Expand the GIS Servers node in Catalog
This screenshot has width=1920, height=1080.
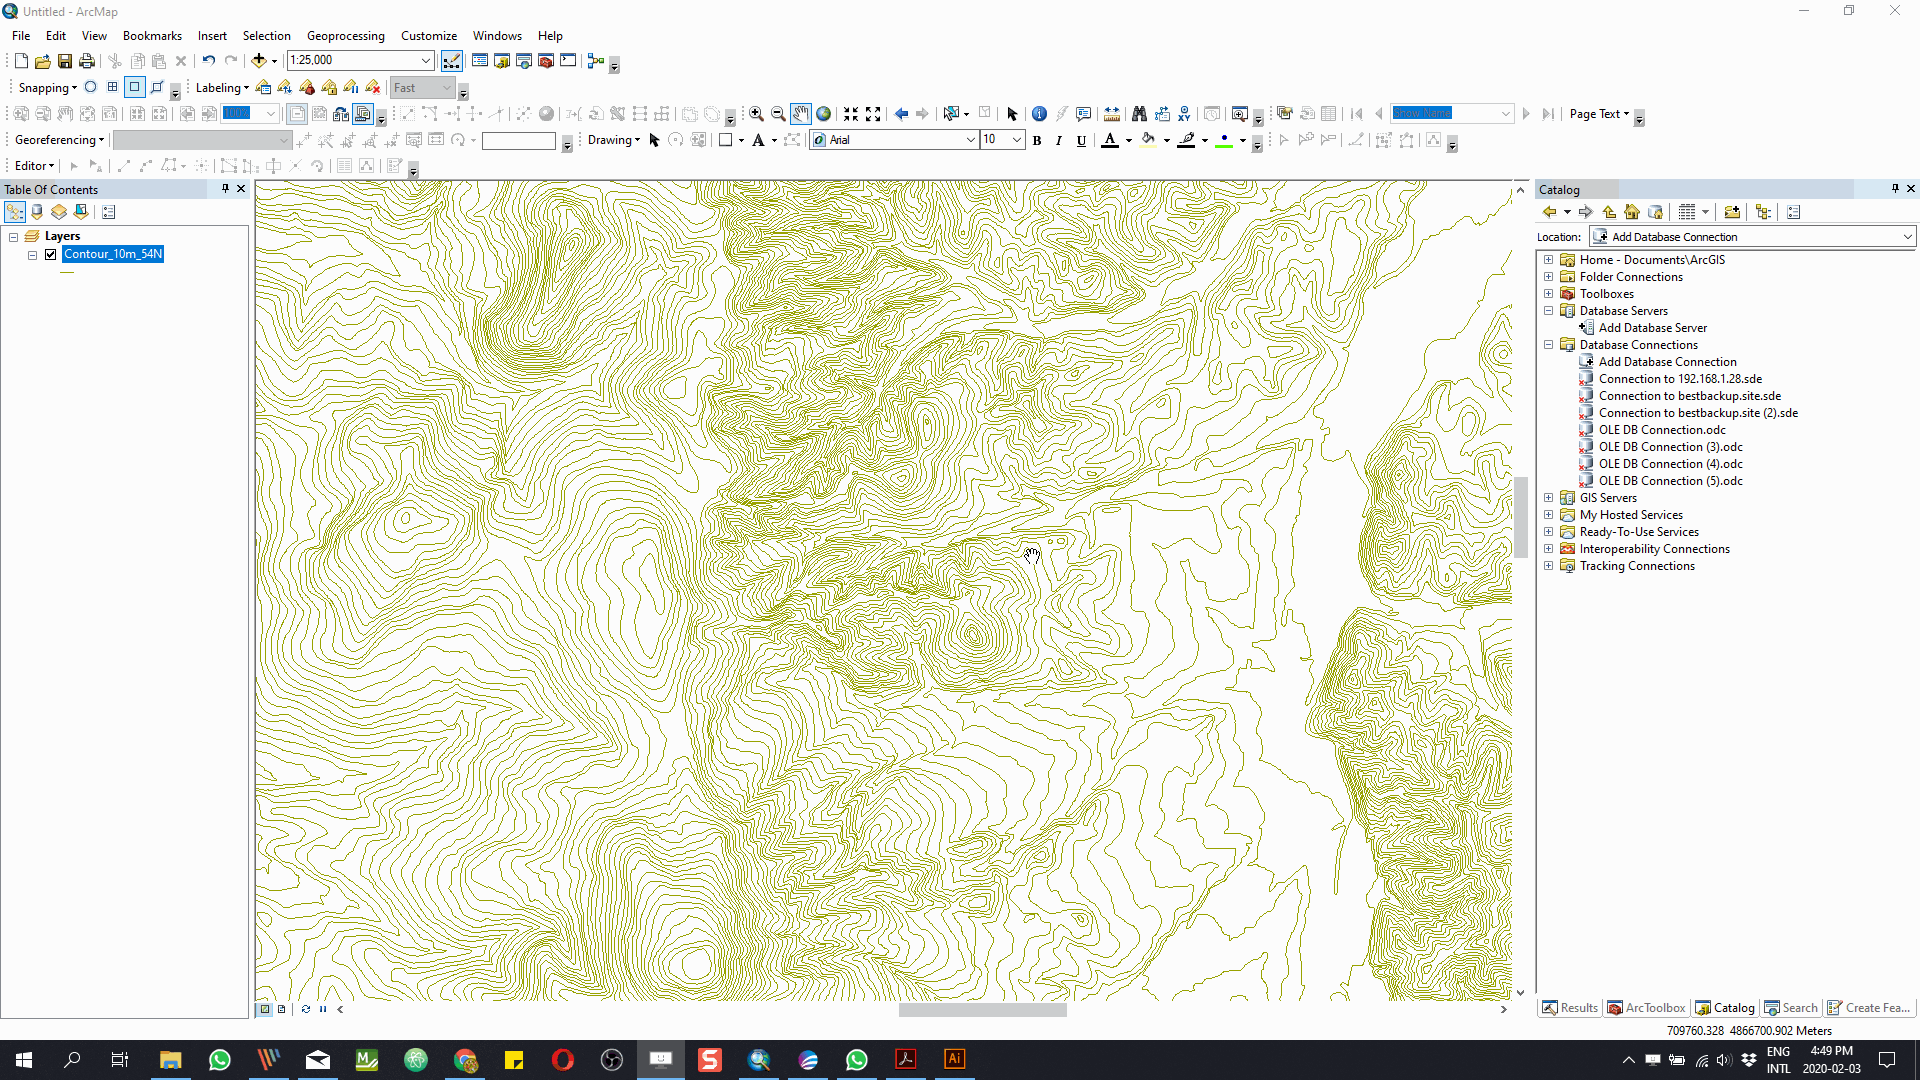1549,497
